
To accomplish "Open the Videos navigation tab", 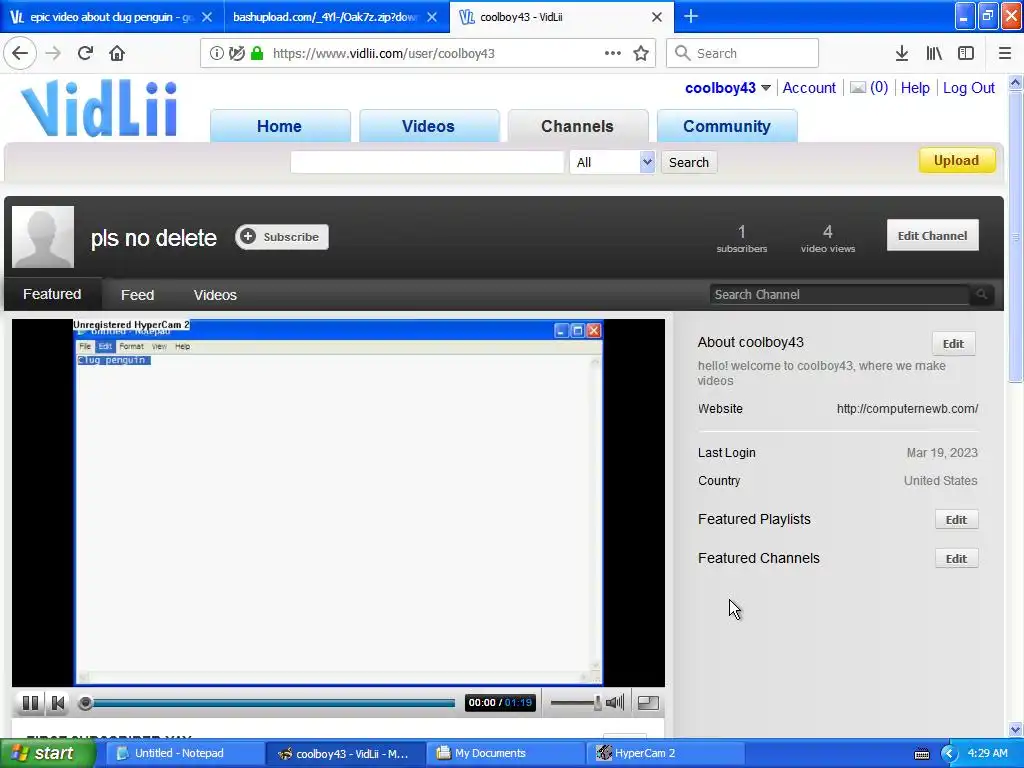I will coord(428,126).
